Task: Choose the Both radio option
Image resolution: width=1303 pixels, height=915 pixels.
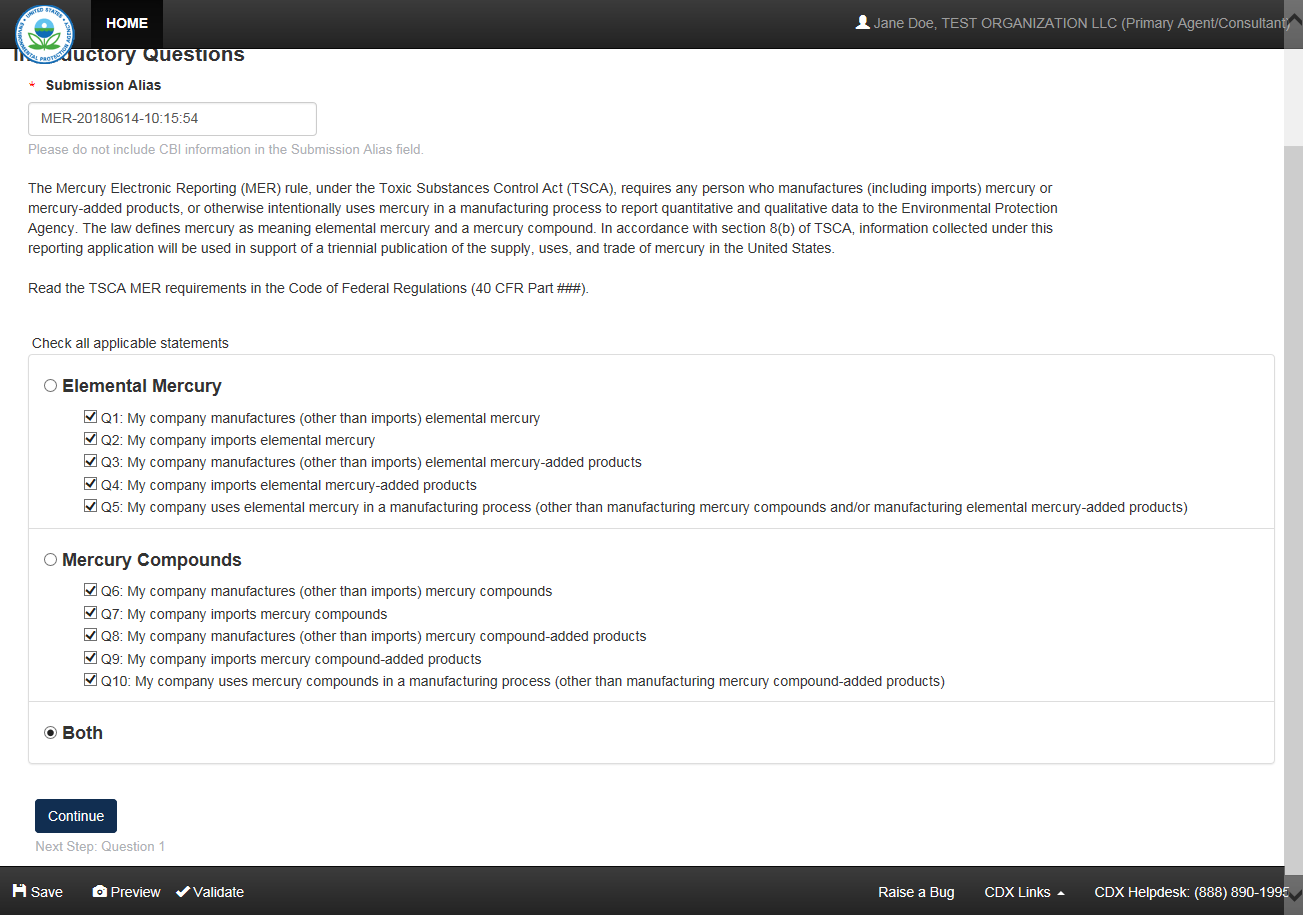Action: [50, 733]
